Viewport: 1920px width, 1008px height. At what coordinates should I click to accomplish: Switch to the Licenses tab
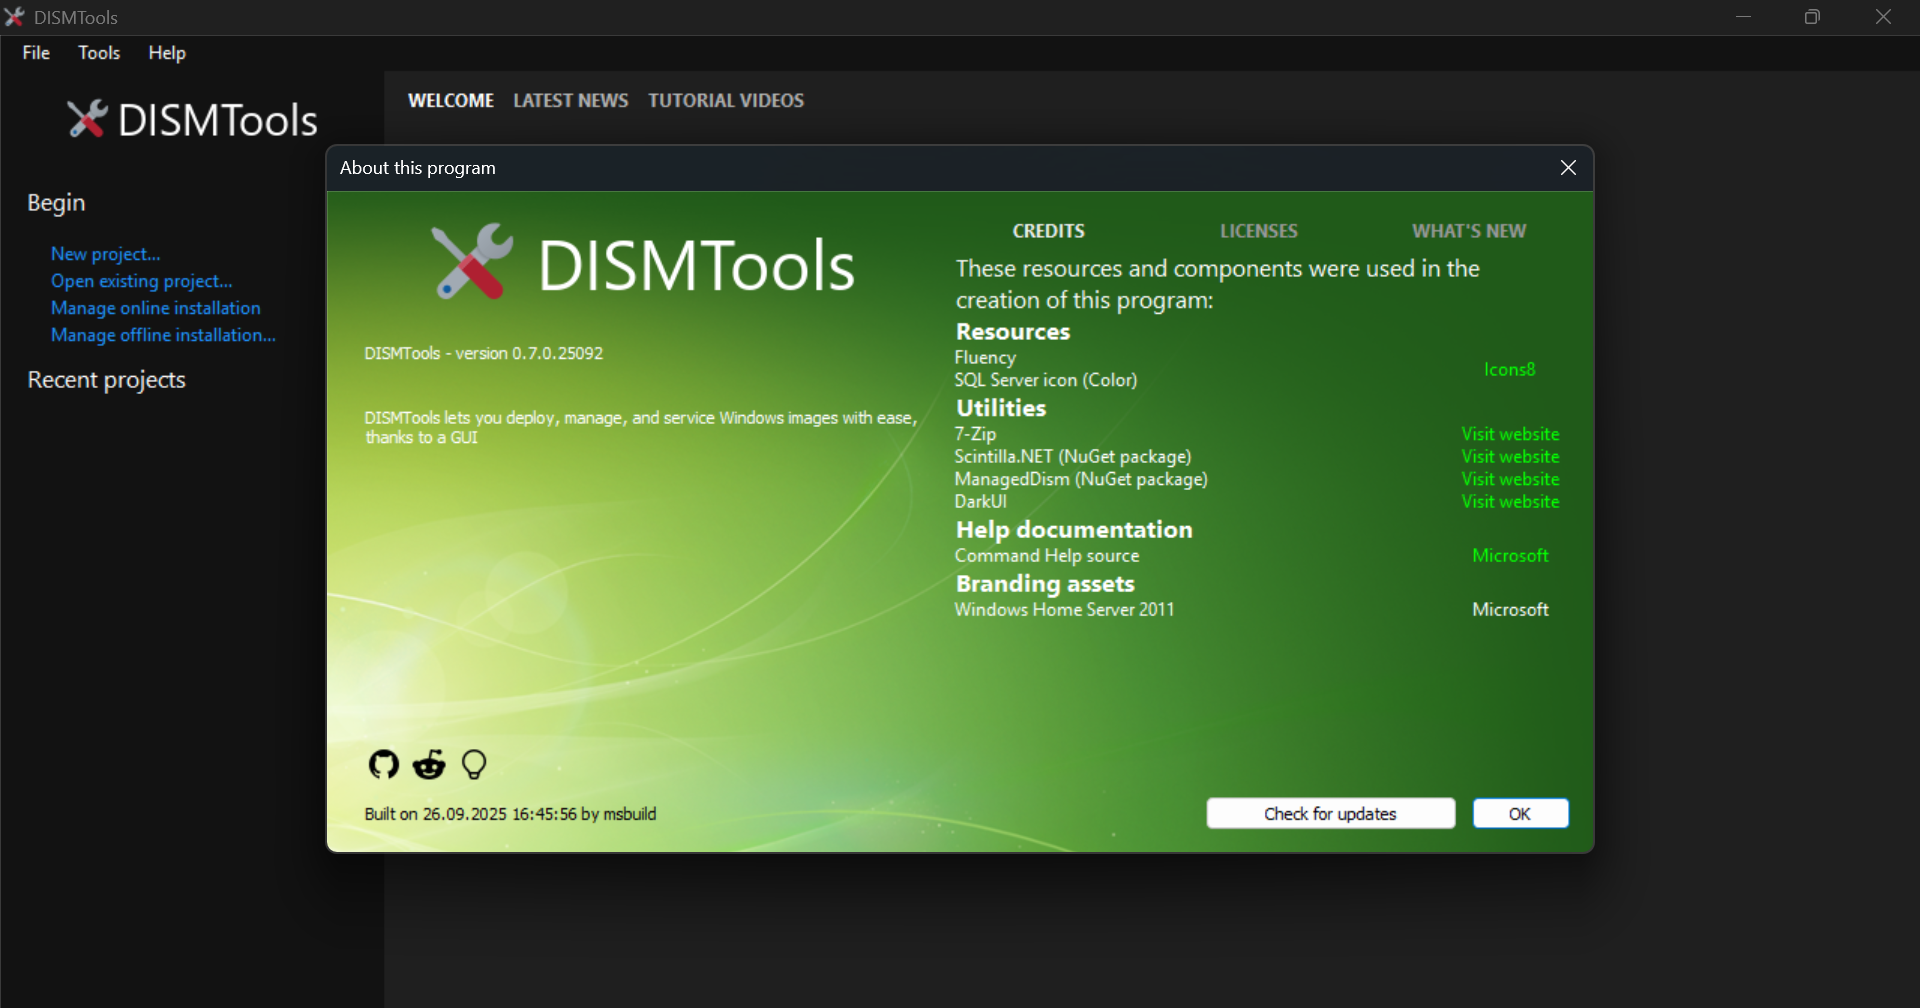(x=1258, y=231)
